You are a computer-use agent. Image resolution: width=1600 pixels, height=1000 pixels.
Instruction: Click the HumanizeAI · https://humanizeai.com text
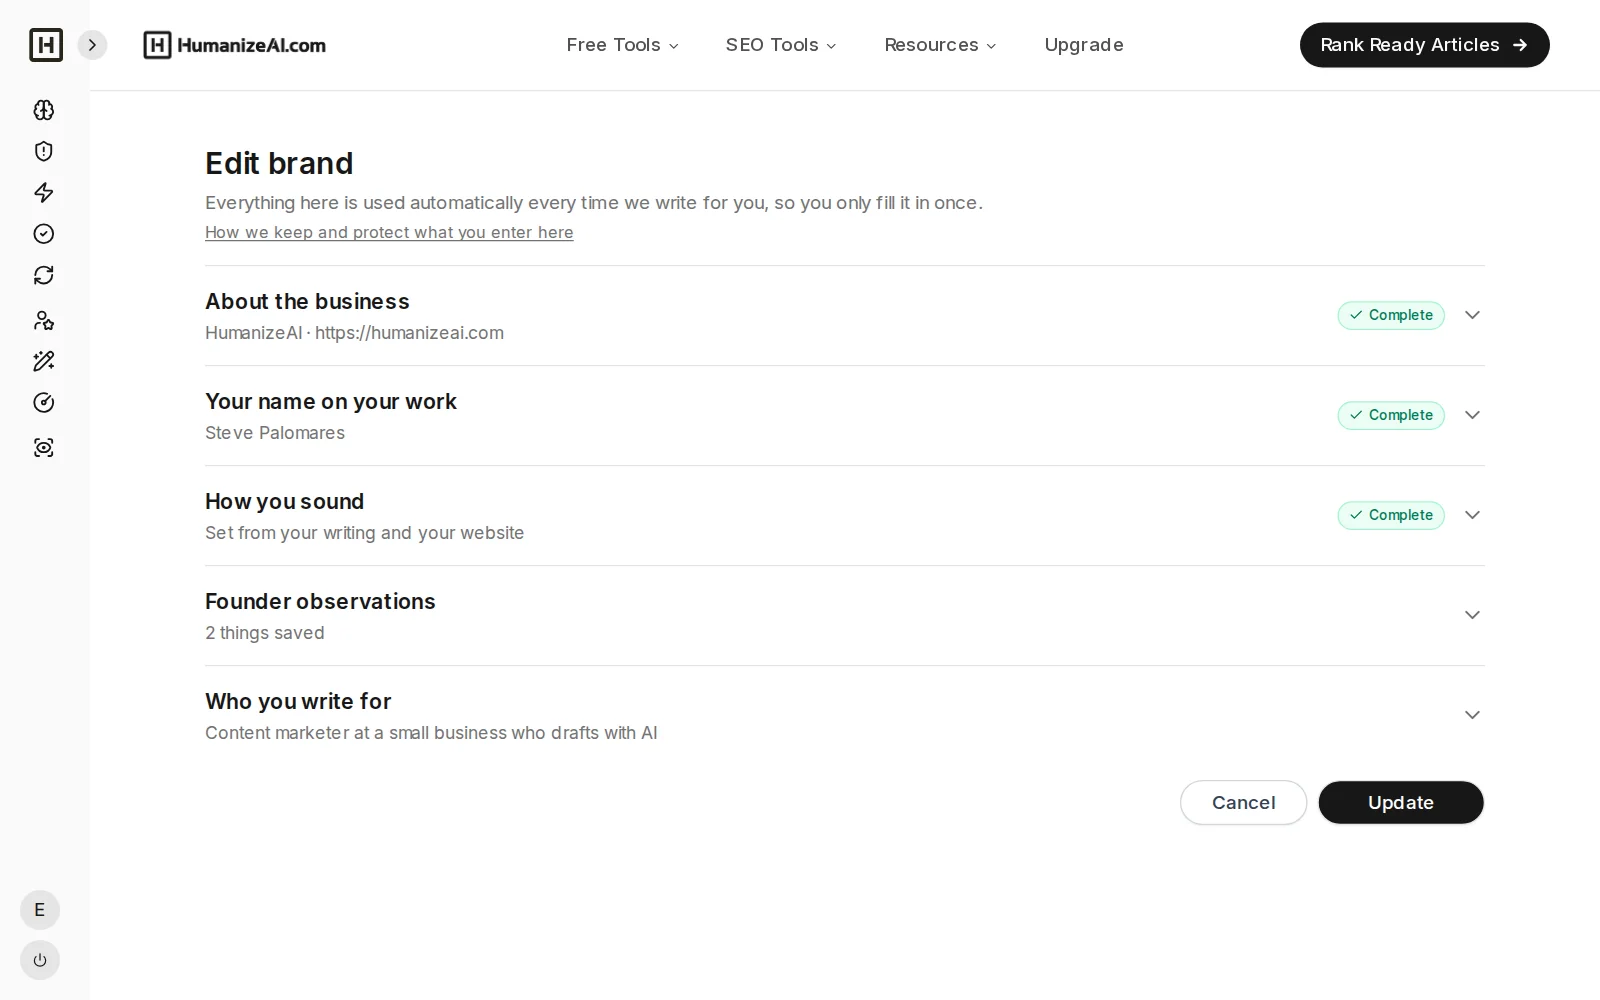click(354, 333)
